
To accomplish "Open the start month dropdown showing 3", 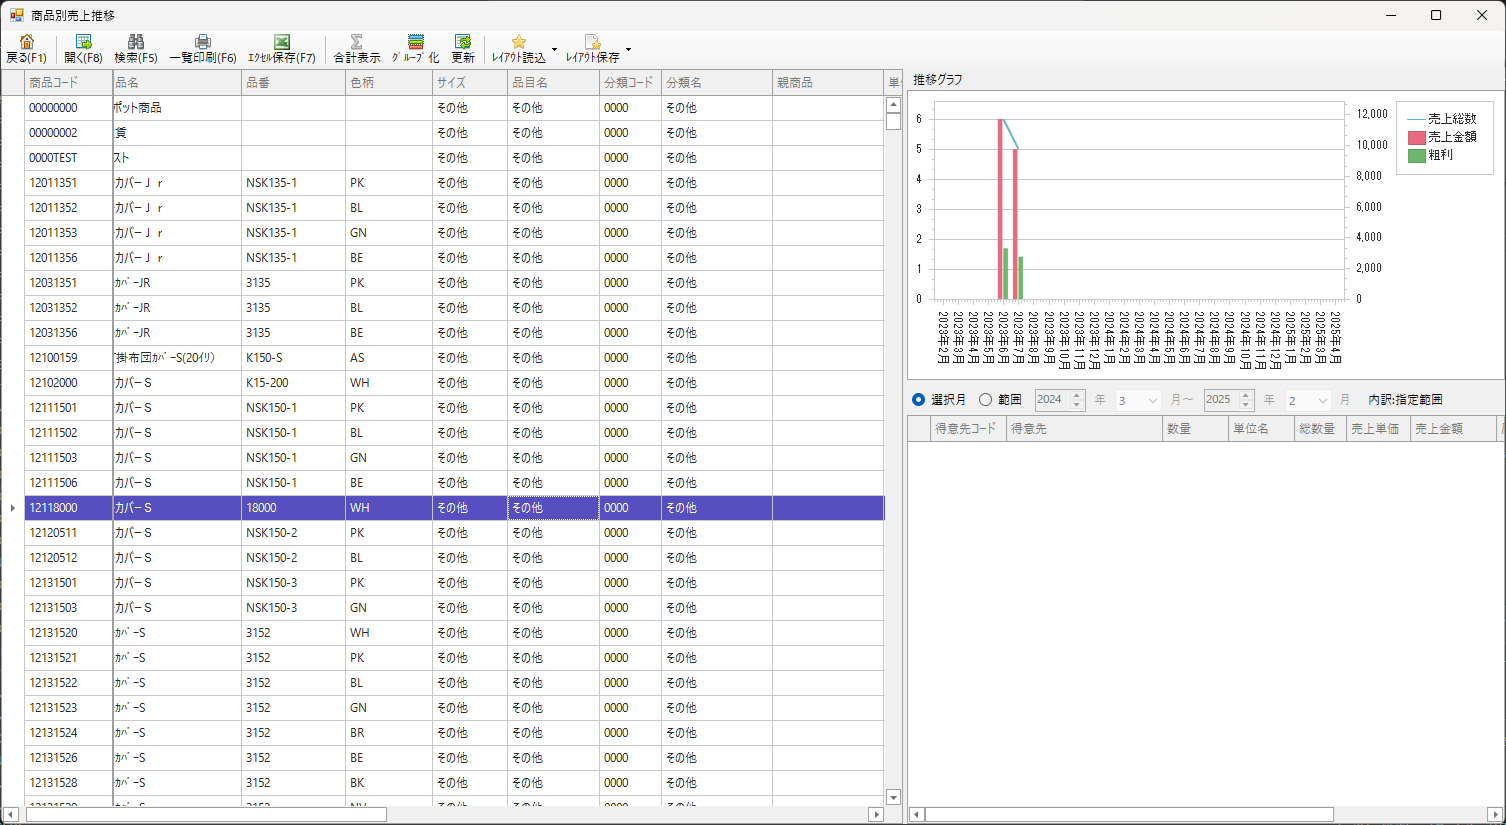I will click(x=1152, y=400).
